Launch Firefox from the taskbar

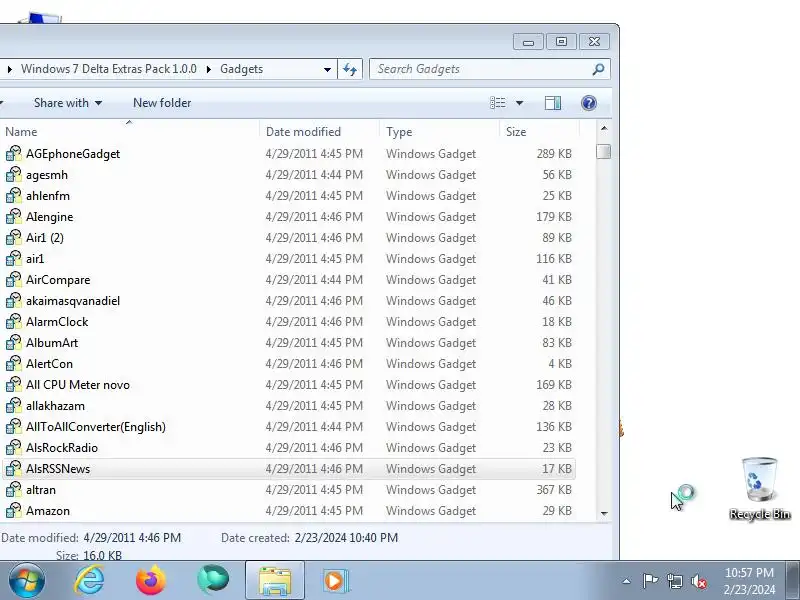(x=151, y=581)
